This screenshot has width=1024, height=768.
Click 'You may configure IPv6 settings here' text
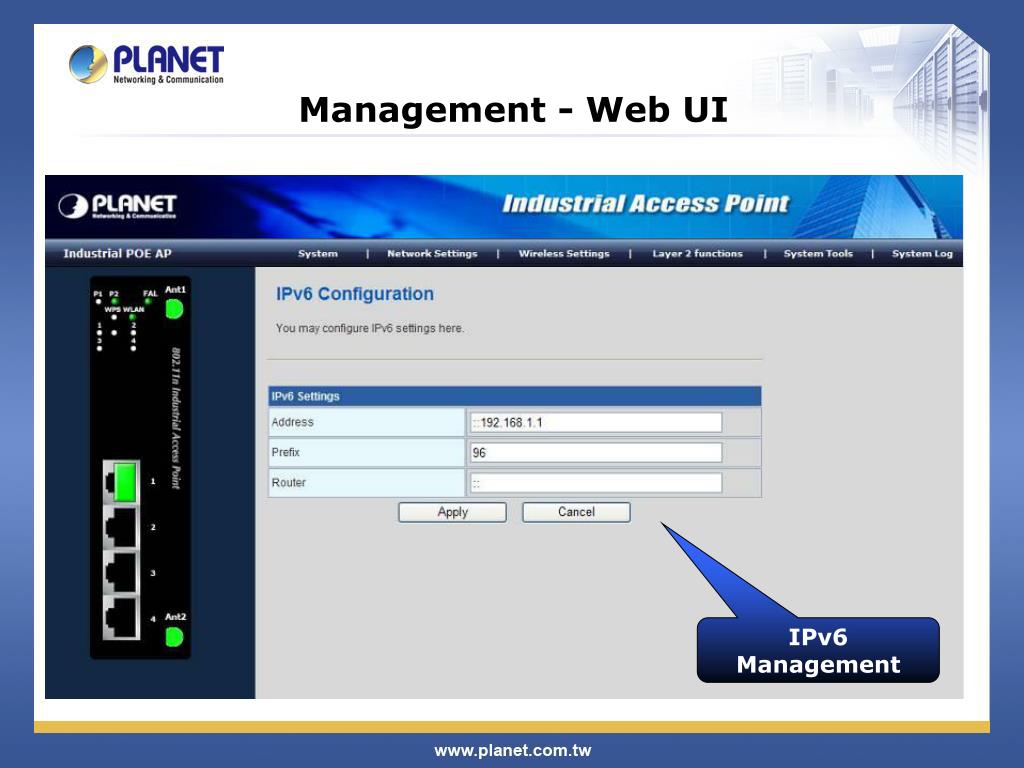(370, 328)
